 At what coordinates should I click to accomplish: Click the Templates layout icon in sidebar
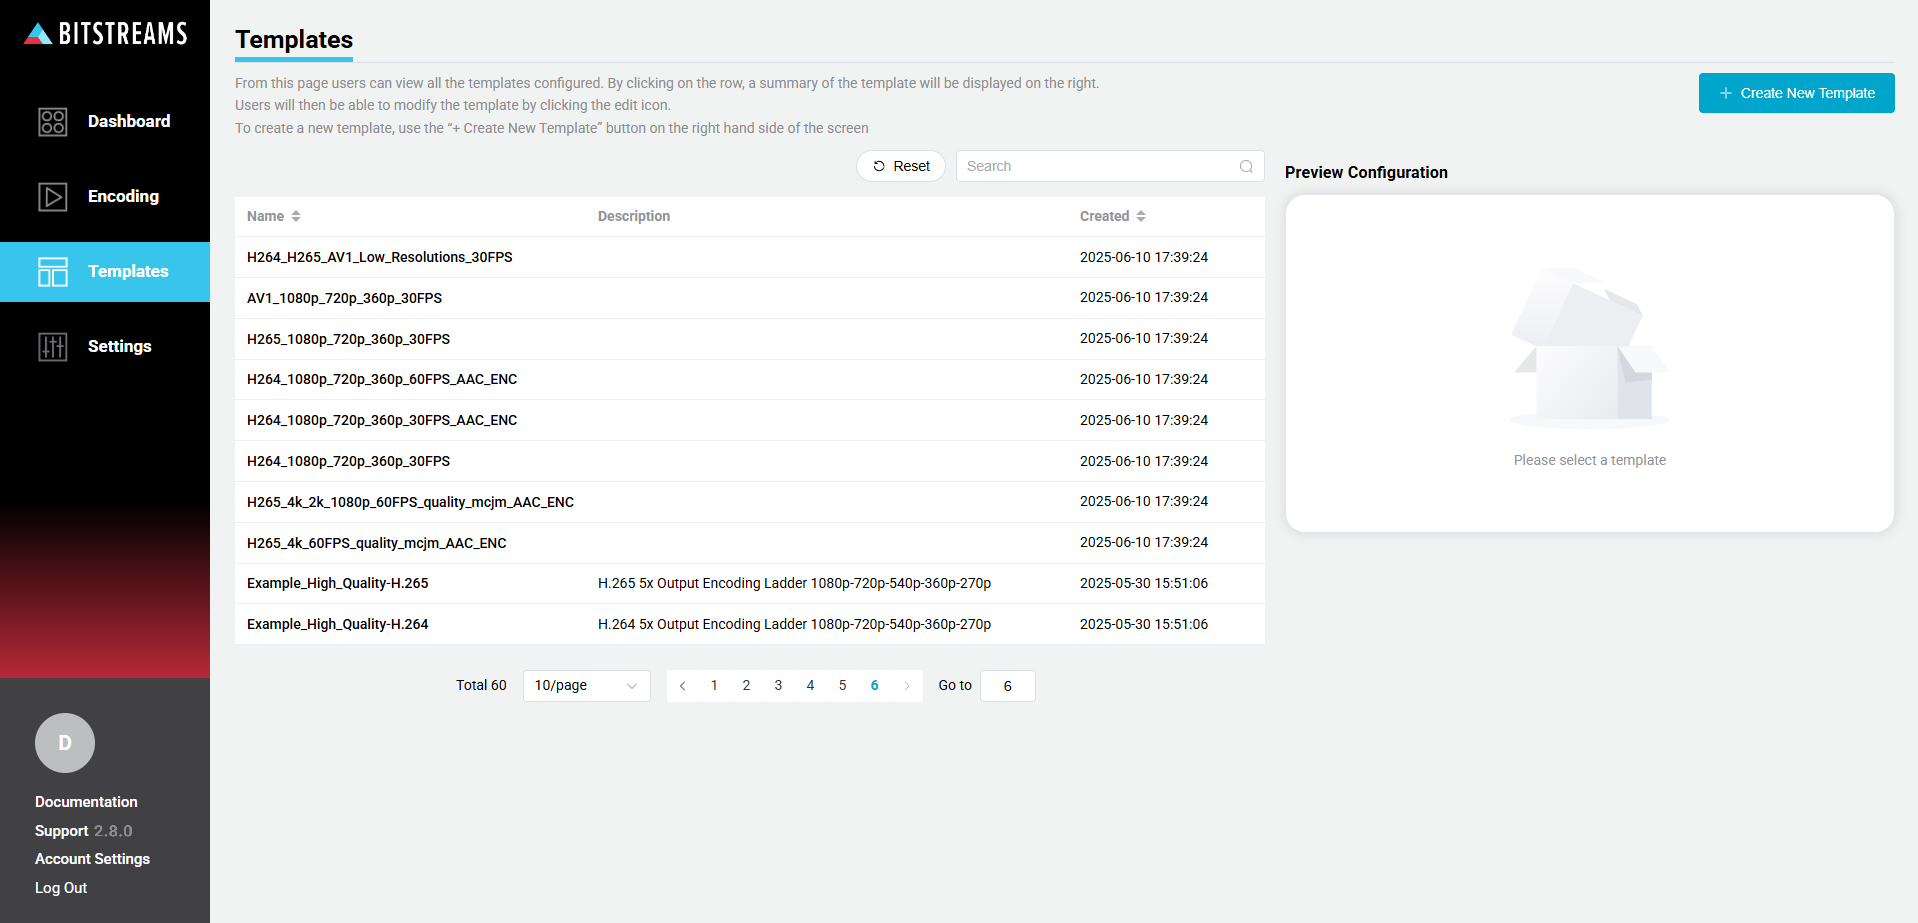(x=52, y=272)
